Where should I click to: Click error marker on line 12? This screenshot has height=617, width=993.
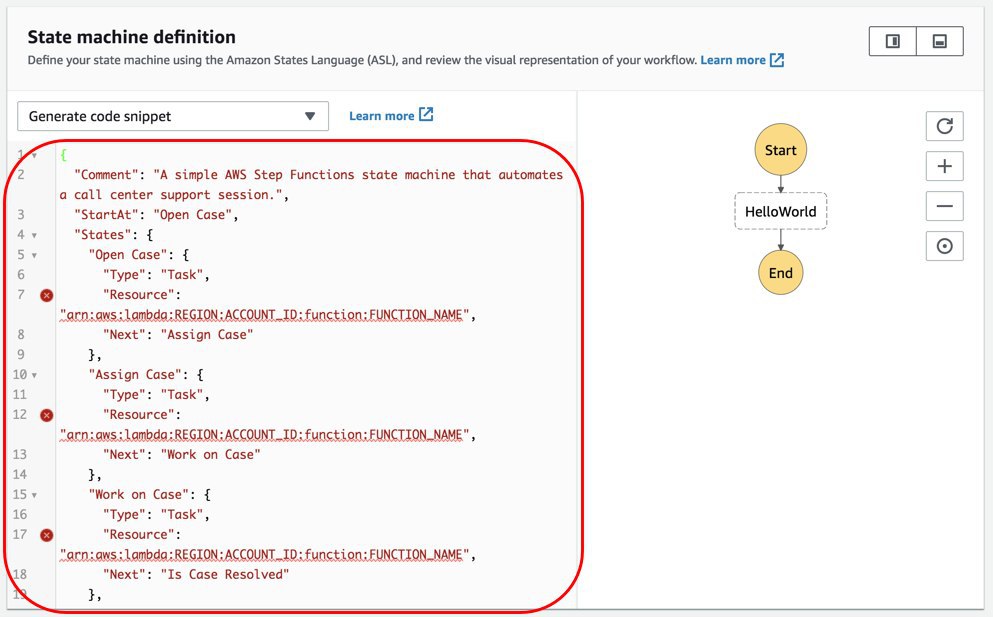tap(47, 415)
